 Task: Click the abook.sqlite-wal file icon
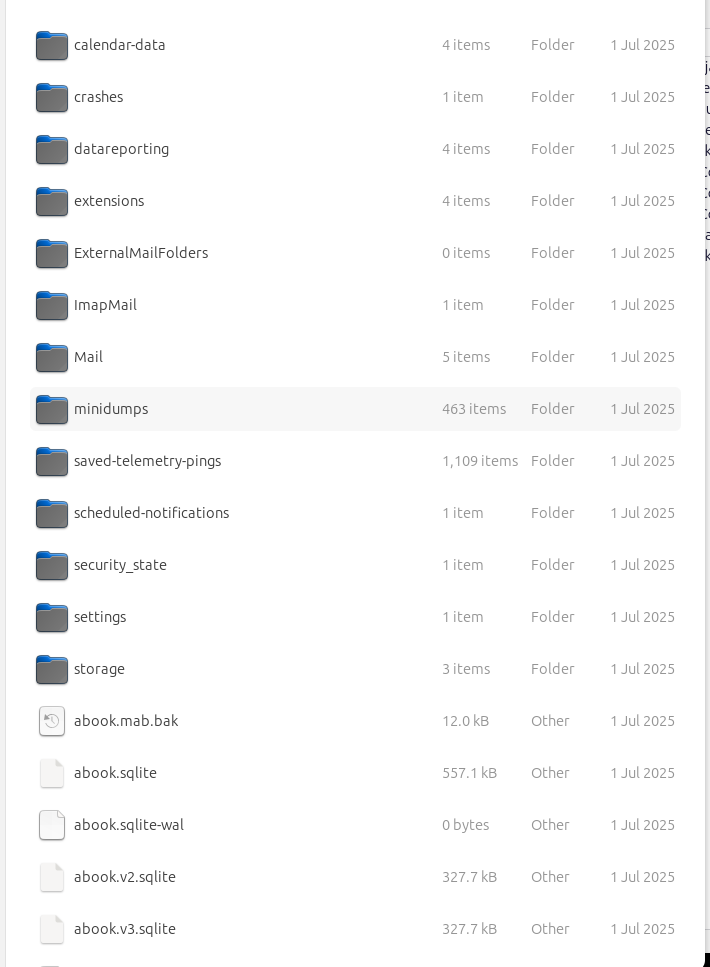click(52, 825)
